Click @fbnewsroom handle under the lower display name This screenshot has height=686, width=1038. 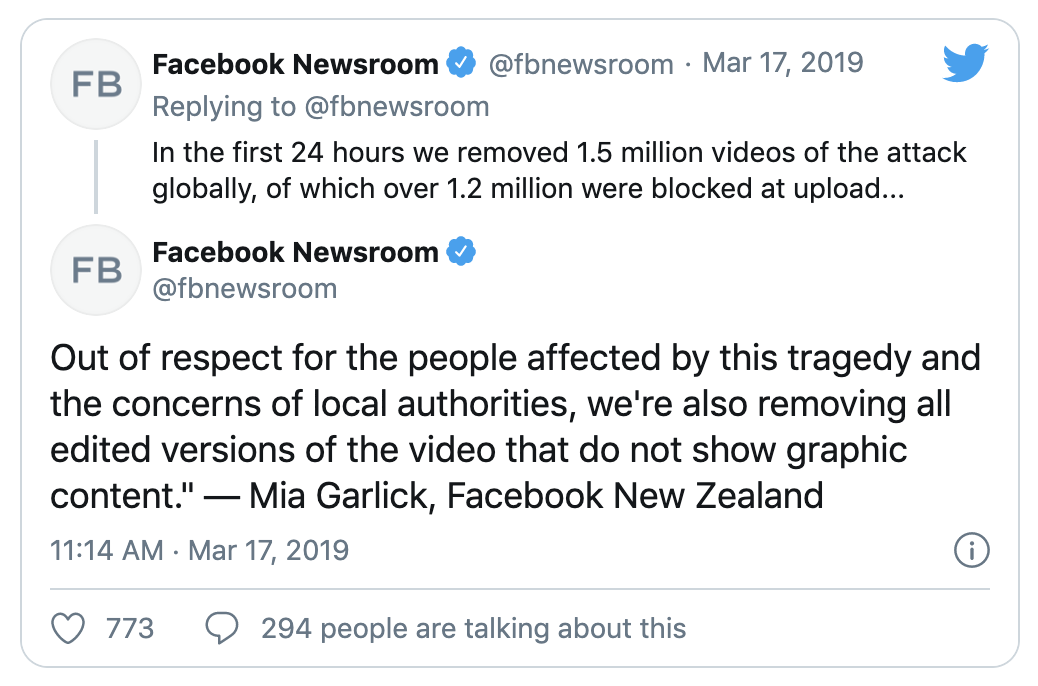pos(244,289)
